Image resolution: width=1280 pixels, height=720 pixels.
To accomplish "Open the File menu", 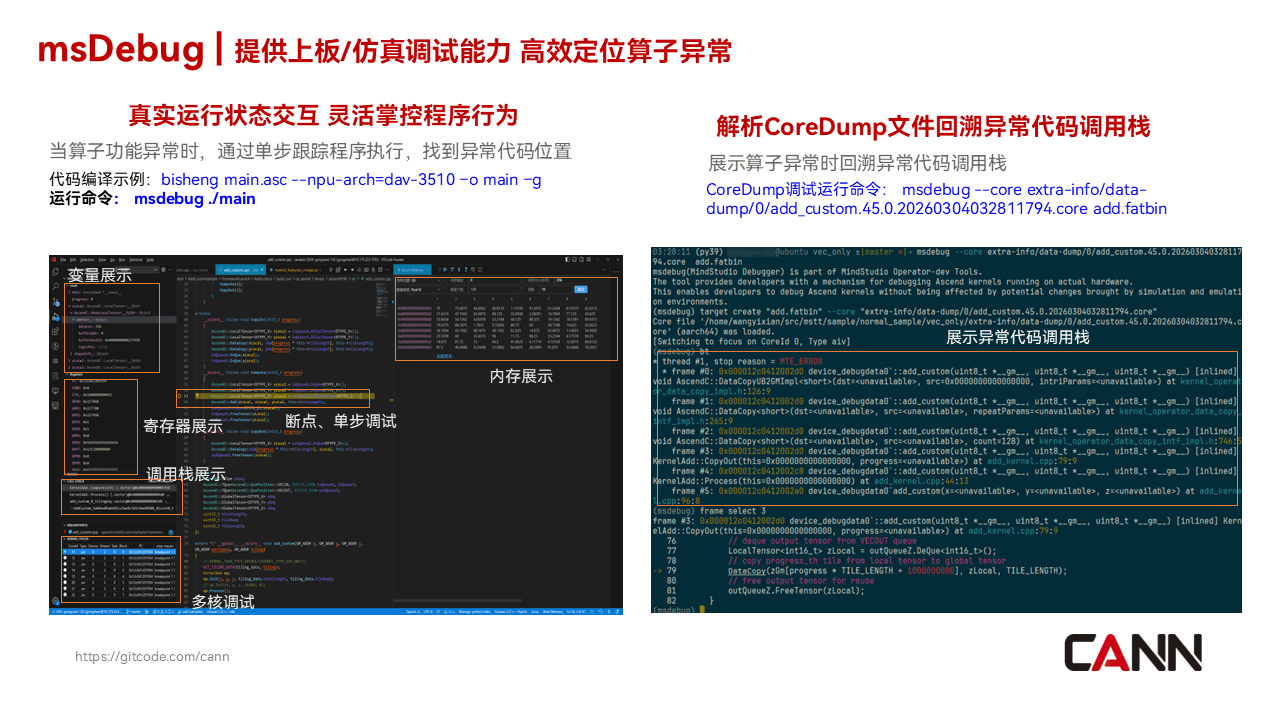I will pyautogui.click(x=63, y=260).
